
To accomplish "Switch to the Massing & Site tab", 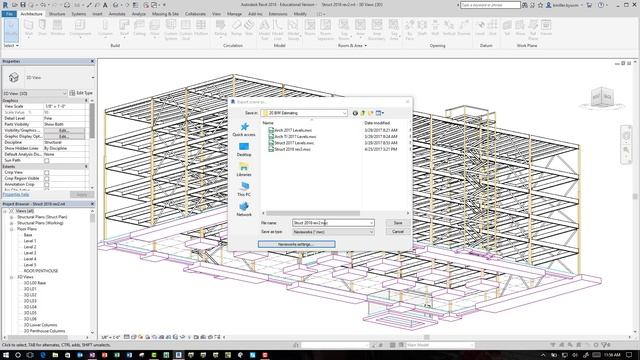I will click(x=165, y=14).
